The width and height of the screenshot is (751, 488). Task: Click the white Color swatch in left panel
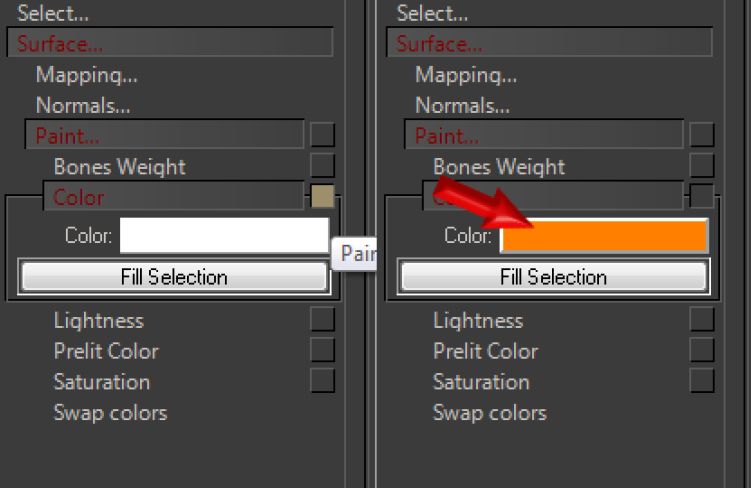[x=224, y=236]
